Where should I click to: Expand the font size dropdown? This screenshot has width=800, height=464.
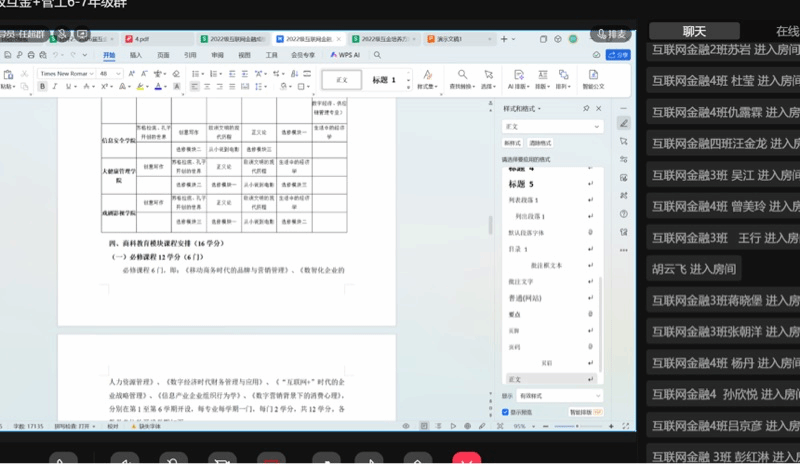tap(119, 73)
